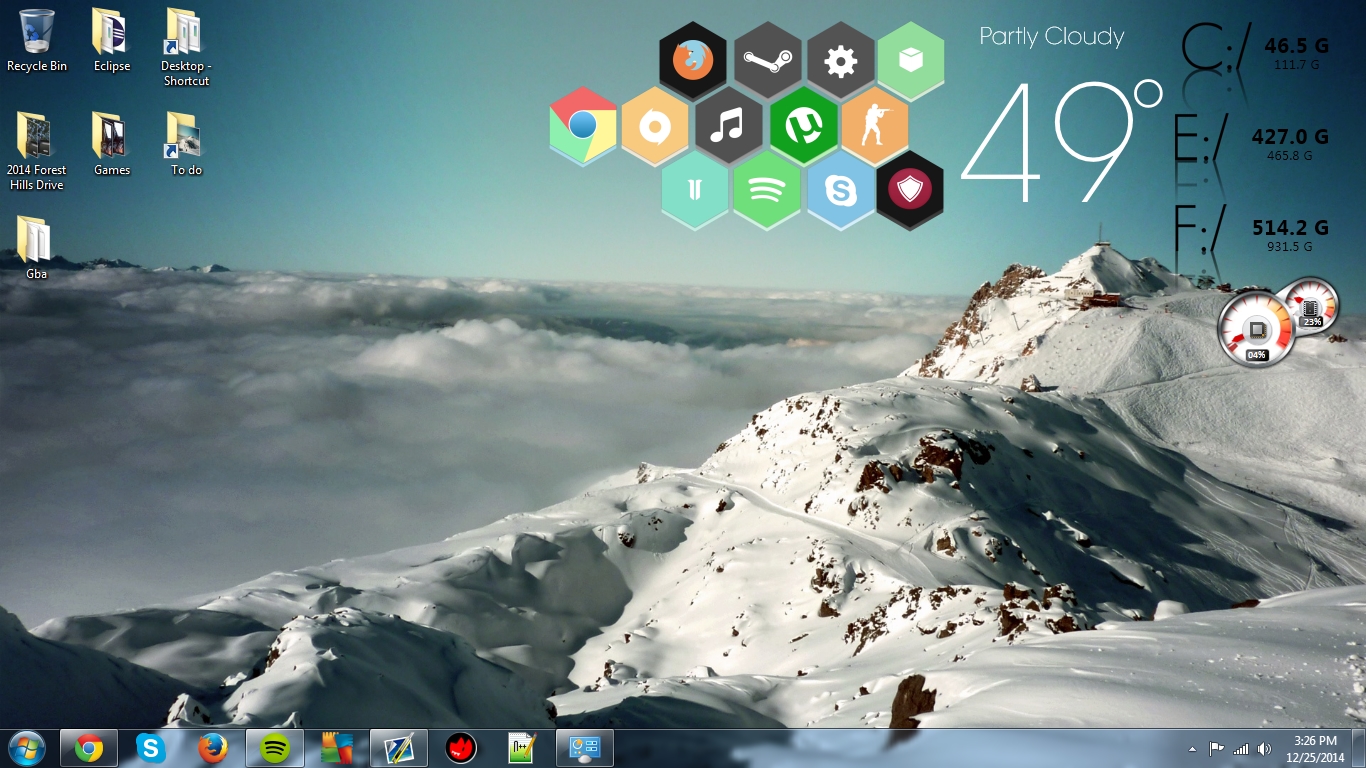
Task: Open Origin from the orange hexagon
Action: [x=655, y=126]
